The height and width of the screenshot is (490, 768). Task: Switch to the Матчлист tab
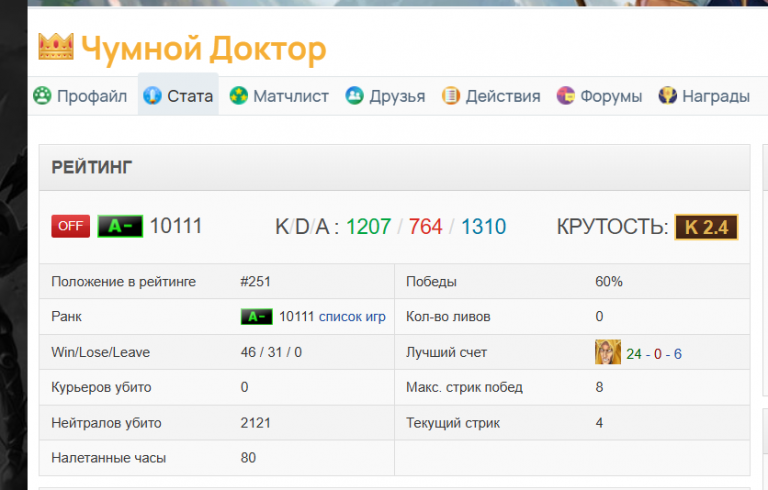[x=279, y=96]
